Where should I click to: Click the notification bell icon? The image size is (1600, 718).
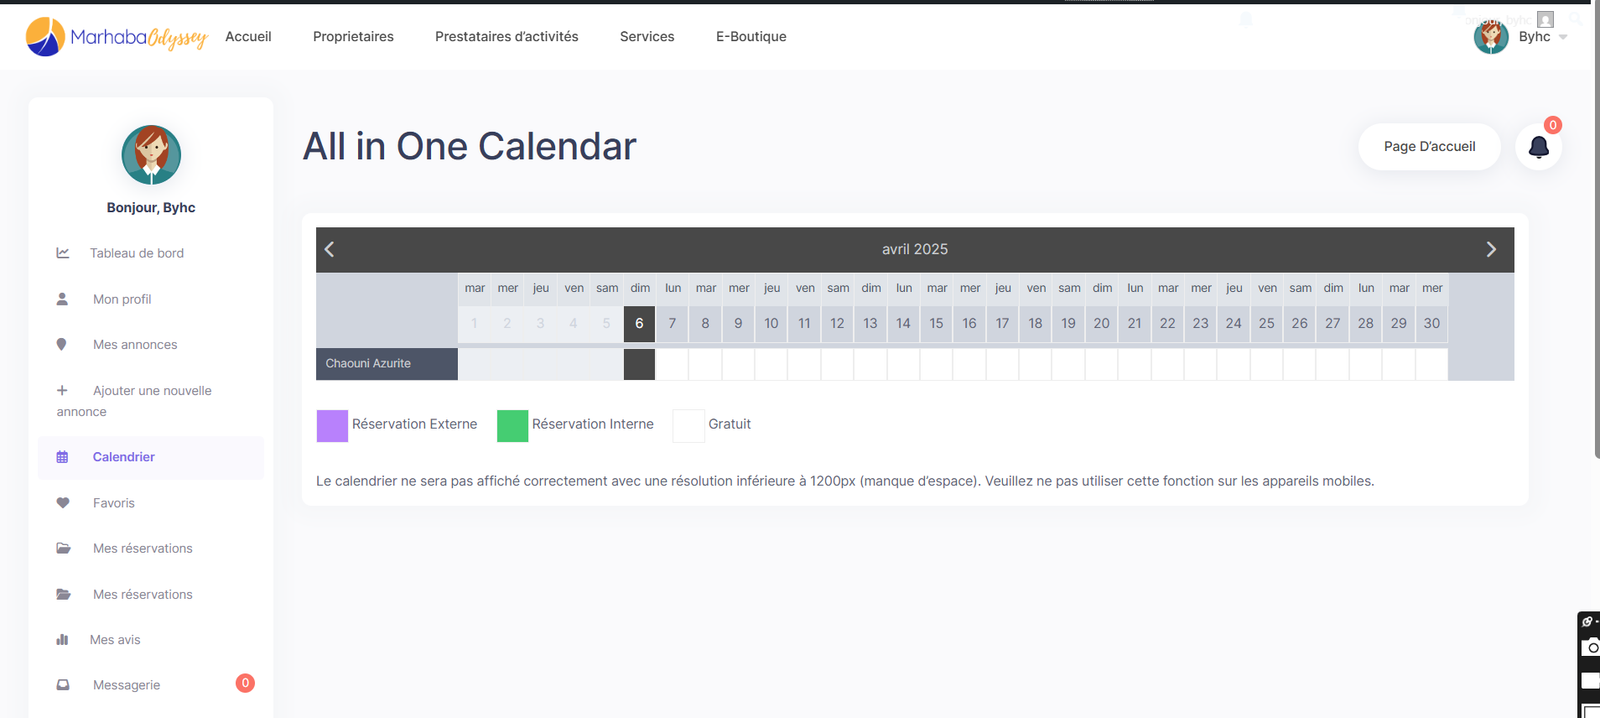1538,147
